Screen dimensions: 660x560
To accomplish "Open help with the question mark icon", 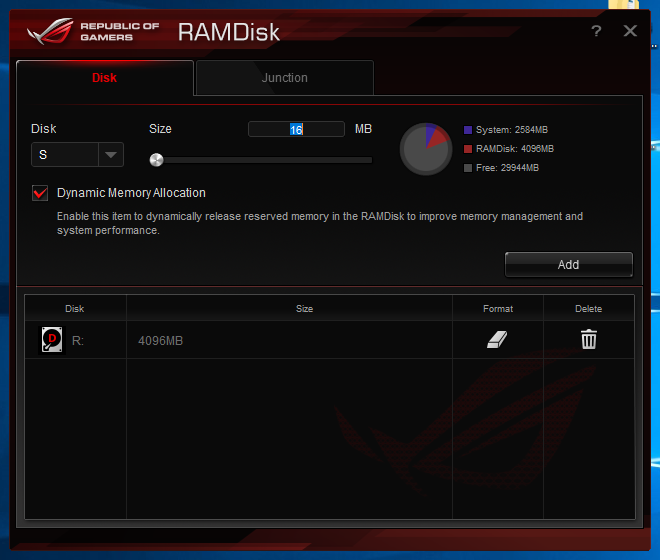I will [x=596, y=31].
